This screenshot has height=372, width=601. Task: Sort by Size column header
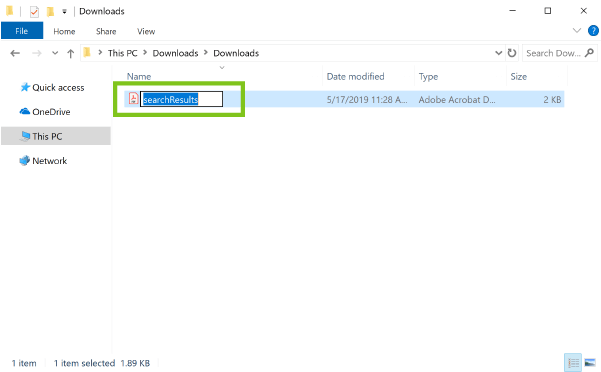point(519,77)
